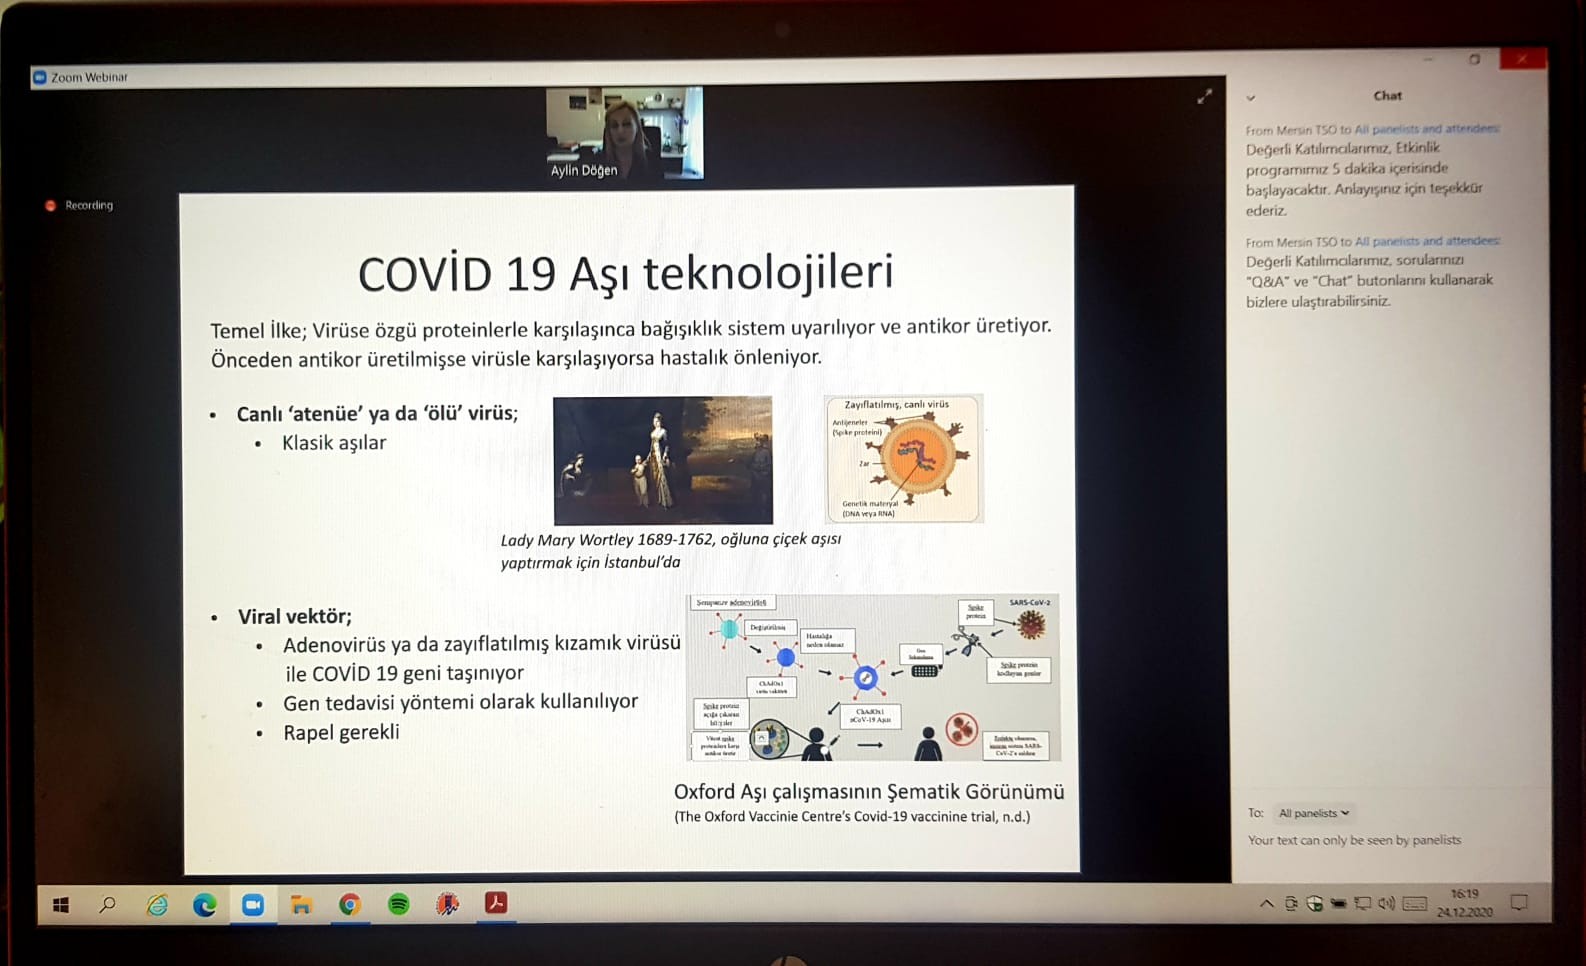1586x966 pixels.
Task: Open the 'All panelists' recipient dropdown
Action: pyautogui.click(x=1313, y=813)
